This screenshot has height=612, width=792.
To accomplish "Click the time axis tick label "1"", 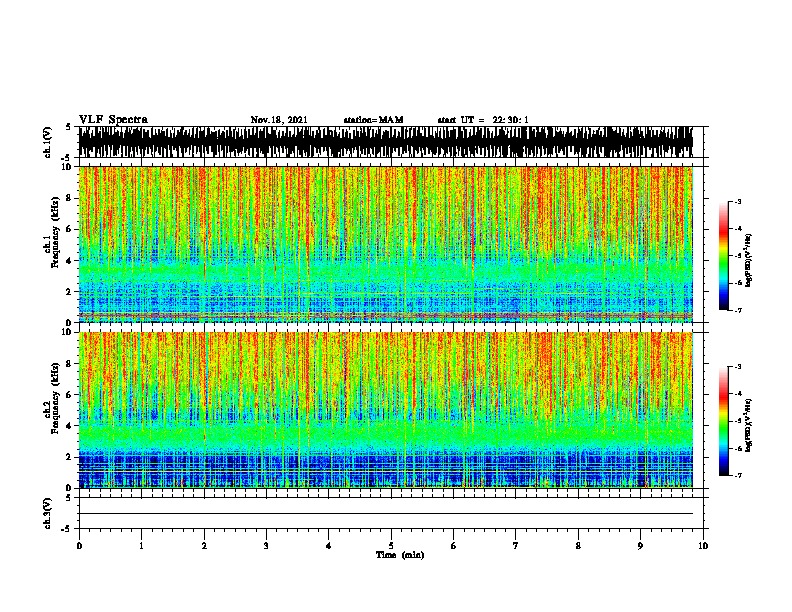I will coord(141,546).
